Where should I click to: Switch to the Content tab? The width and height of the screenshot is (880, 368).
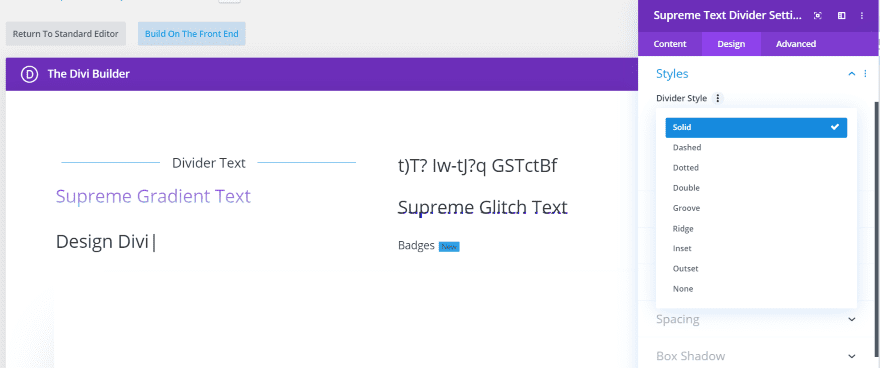click(x=670, y=44)
